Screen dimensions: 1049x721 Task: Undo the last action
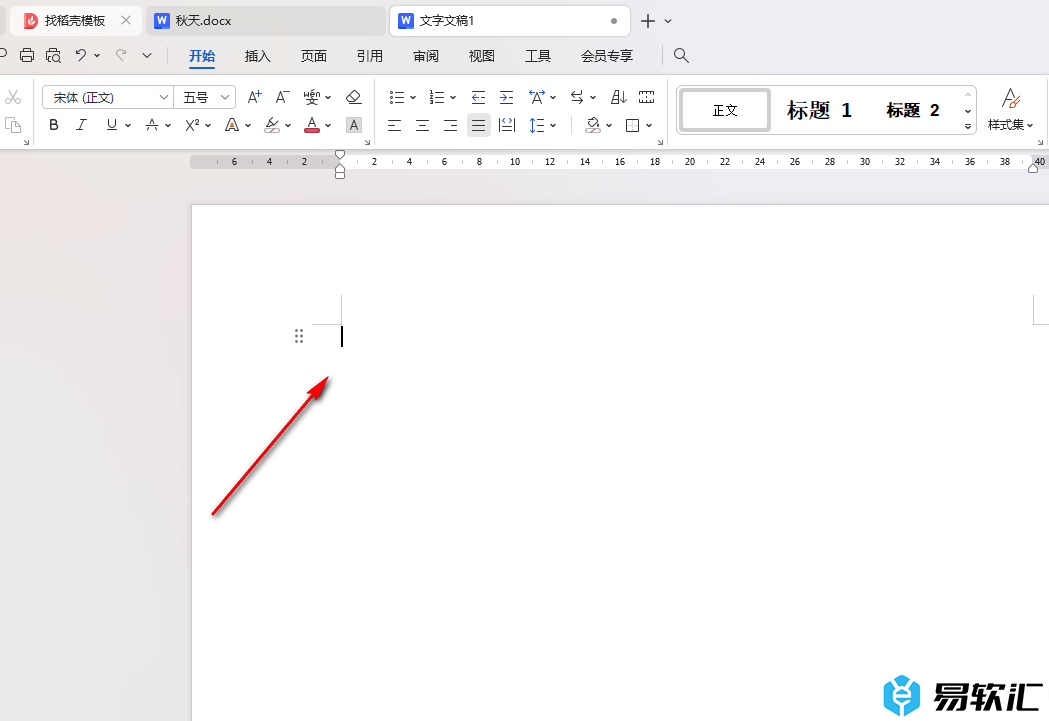81,56
